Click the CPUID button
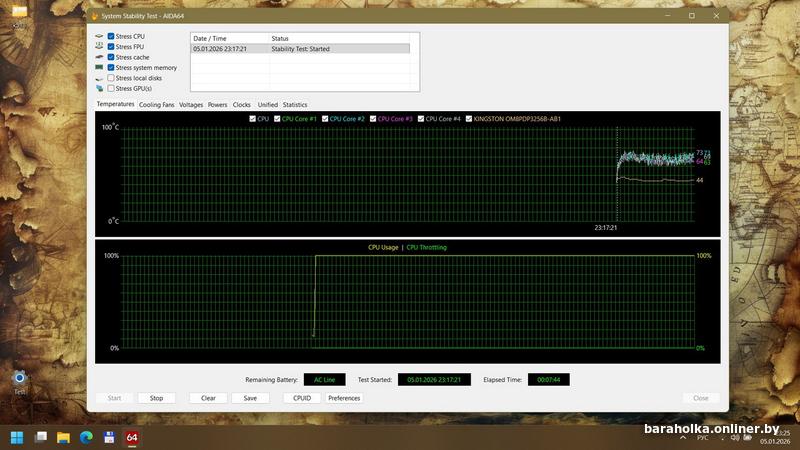Image resolution: width=800 pixels, height=450 pixels. tap(301, 398)
